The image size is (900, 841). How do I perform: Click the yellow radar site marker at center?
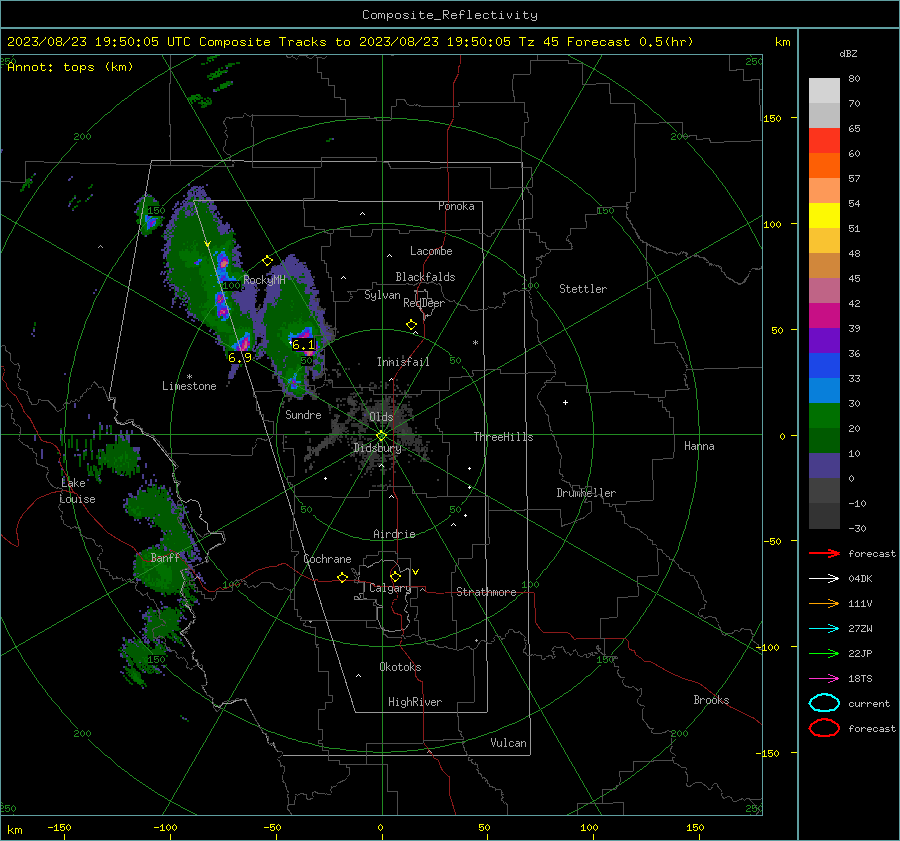[x=382, y=436]
